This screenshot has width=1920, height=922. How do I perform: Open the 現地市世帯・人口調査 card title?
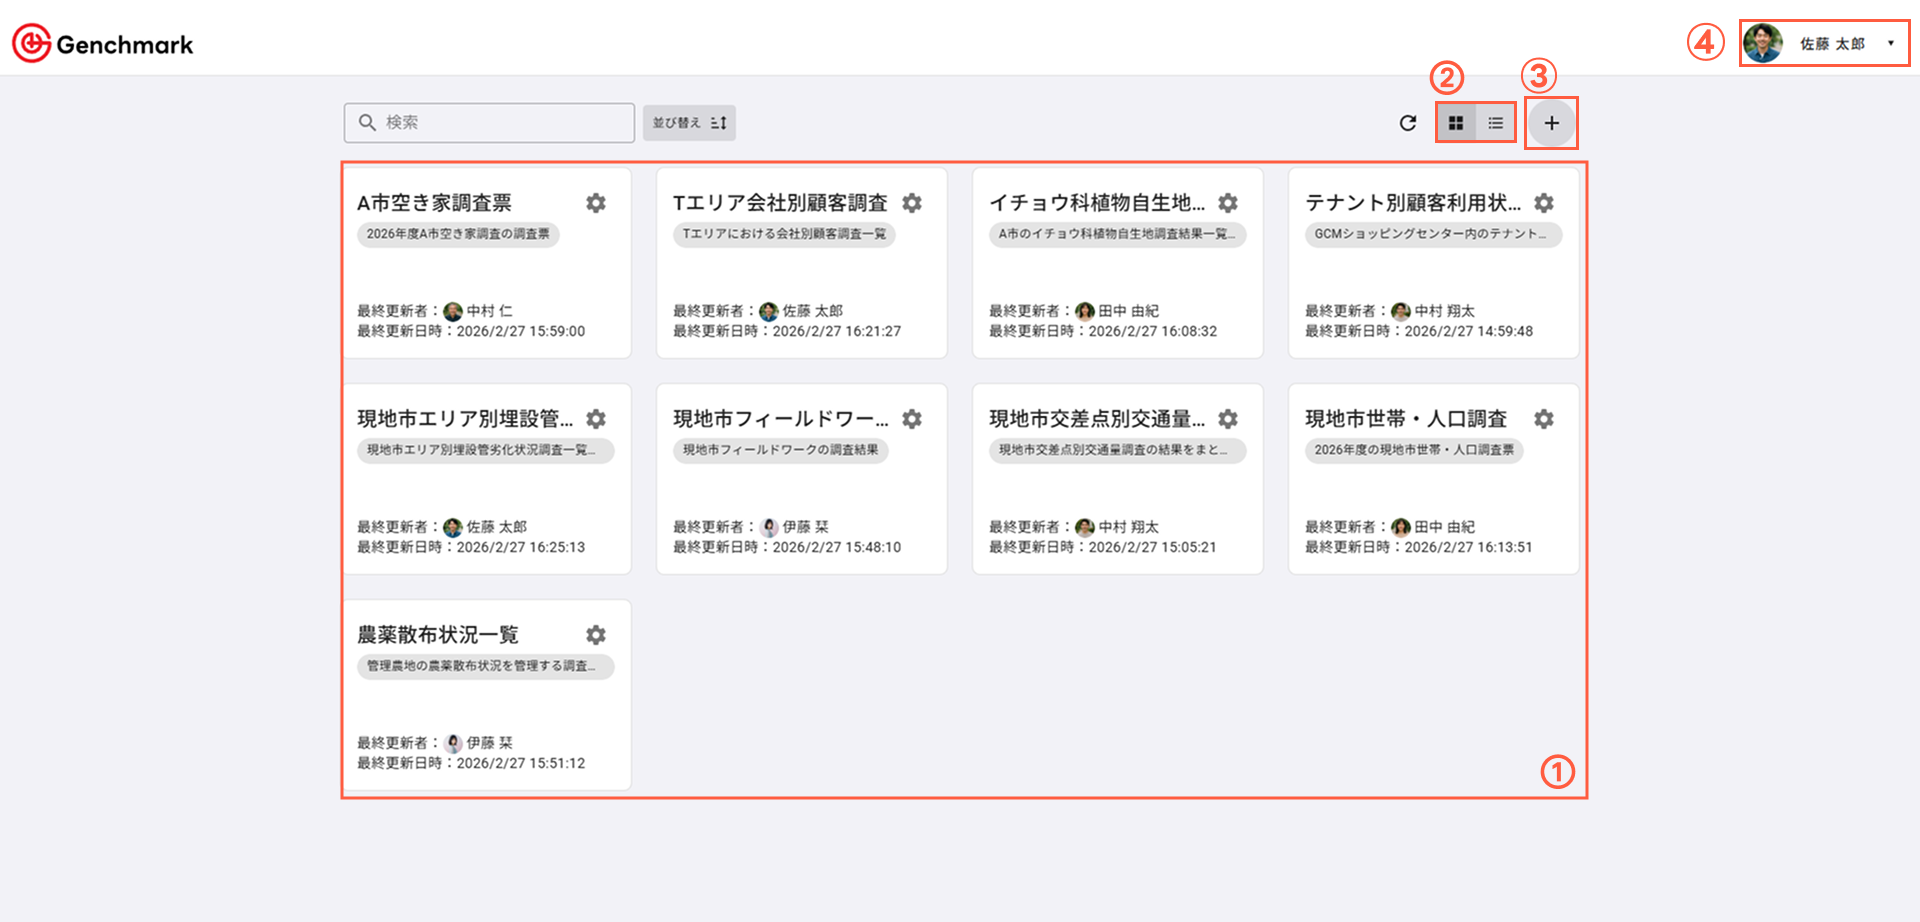(x=1405, y=419)
